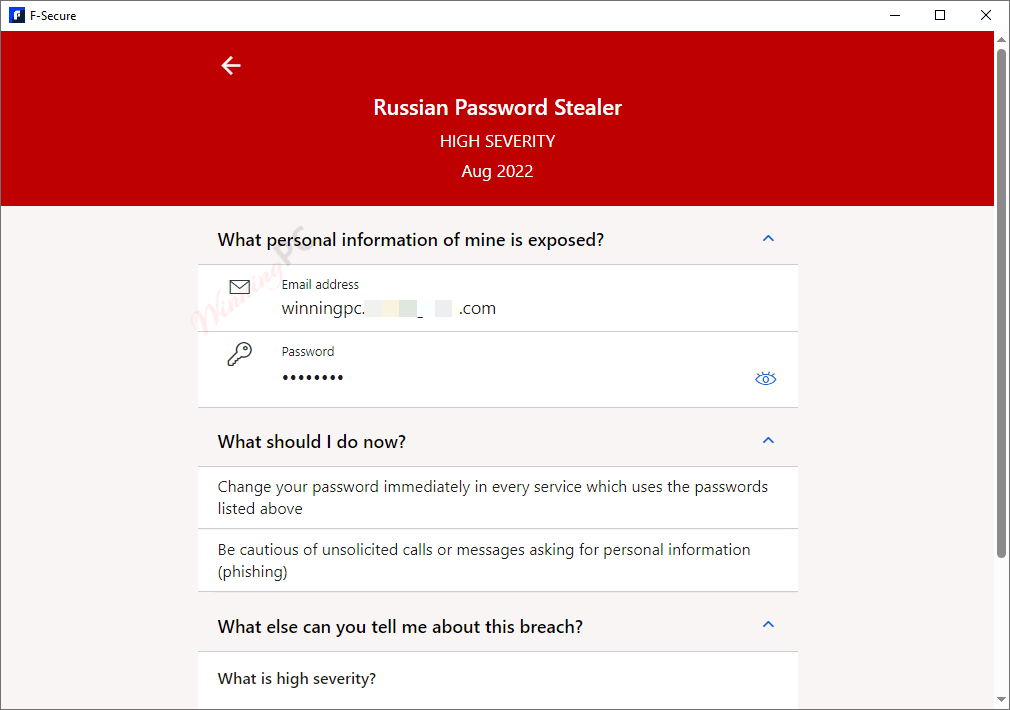Screen dimensions: 1010x710
Task: Click the 'Aug 2022' breach date
Action: pos(497,171)
